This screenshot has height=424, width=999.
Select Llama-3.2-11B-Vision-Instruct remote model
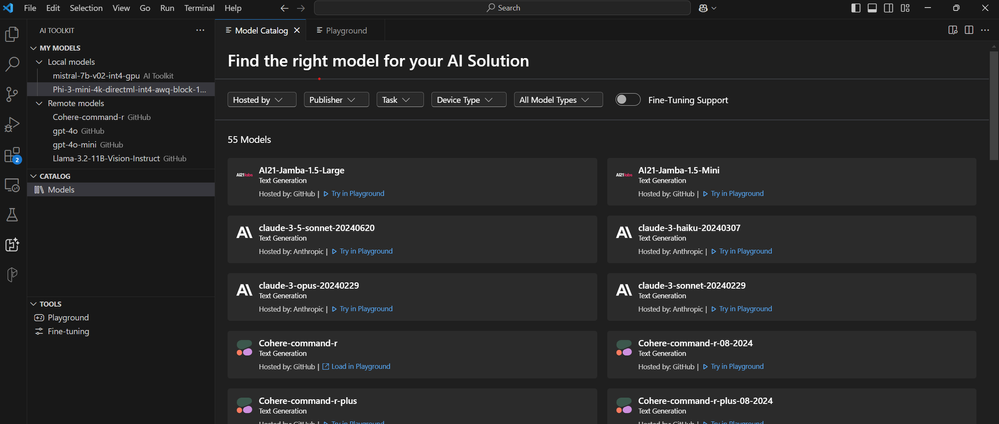point(121,158)
